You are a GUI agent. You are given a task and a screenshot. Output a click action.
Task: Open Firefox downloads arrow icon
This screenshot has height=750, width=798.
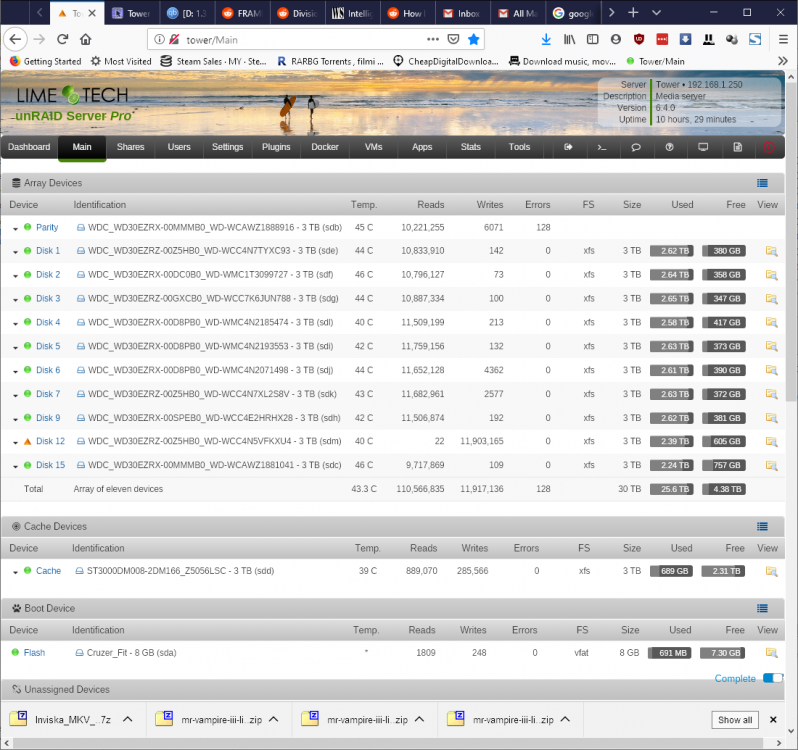546,39
